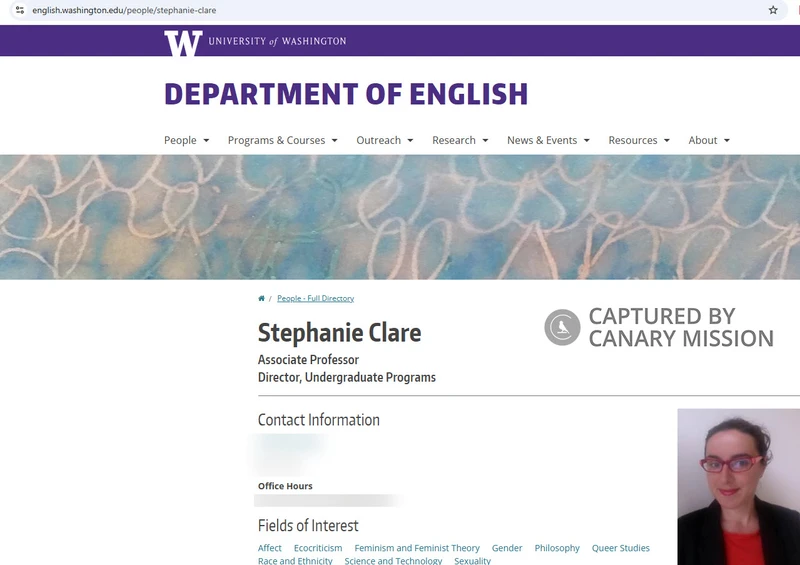Expand the News & Events dropdown arrow
The image size is (800, 565).
click(x=587, y=140)
